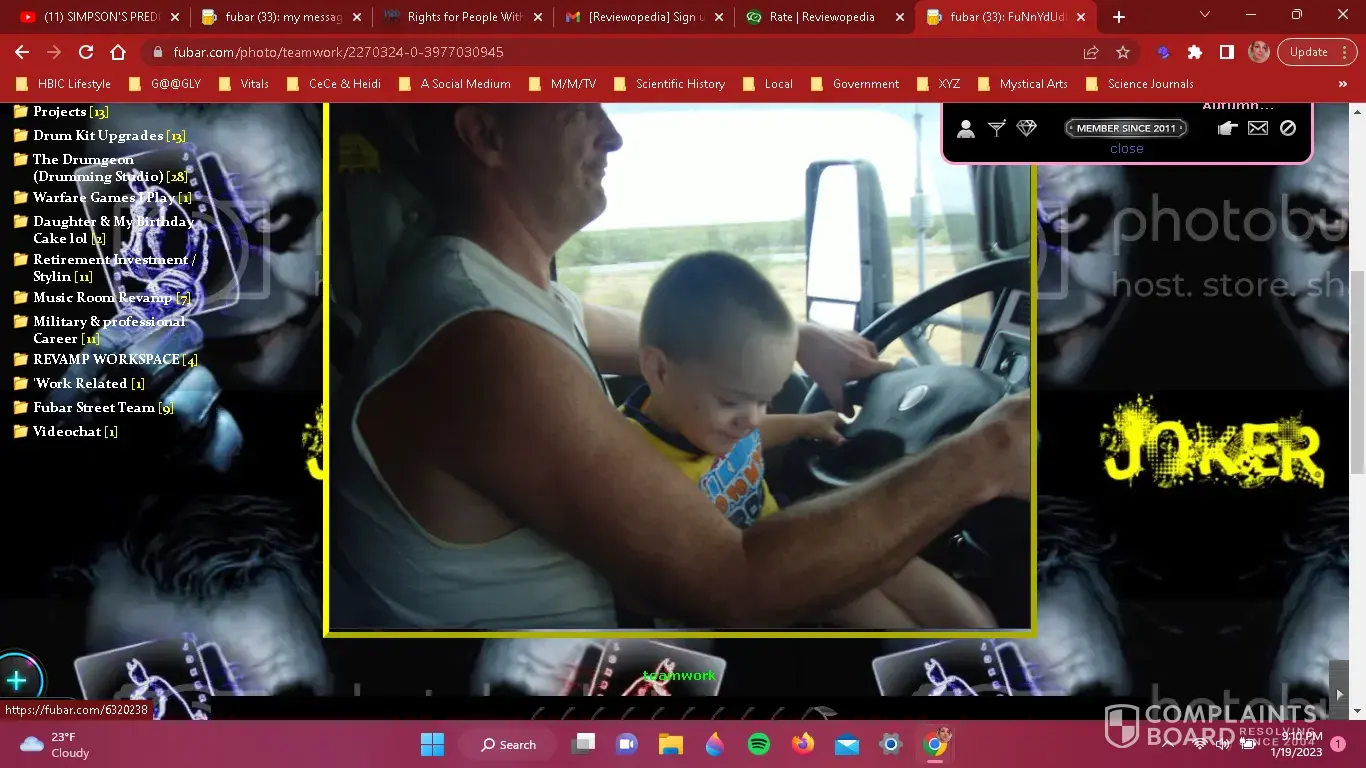This screenshot has width=1366, height=768.
Task: Open a new browser tab
Action: [x=1119, y=17]
